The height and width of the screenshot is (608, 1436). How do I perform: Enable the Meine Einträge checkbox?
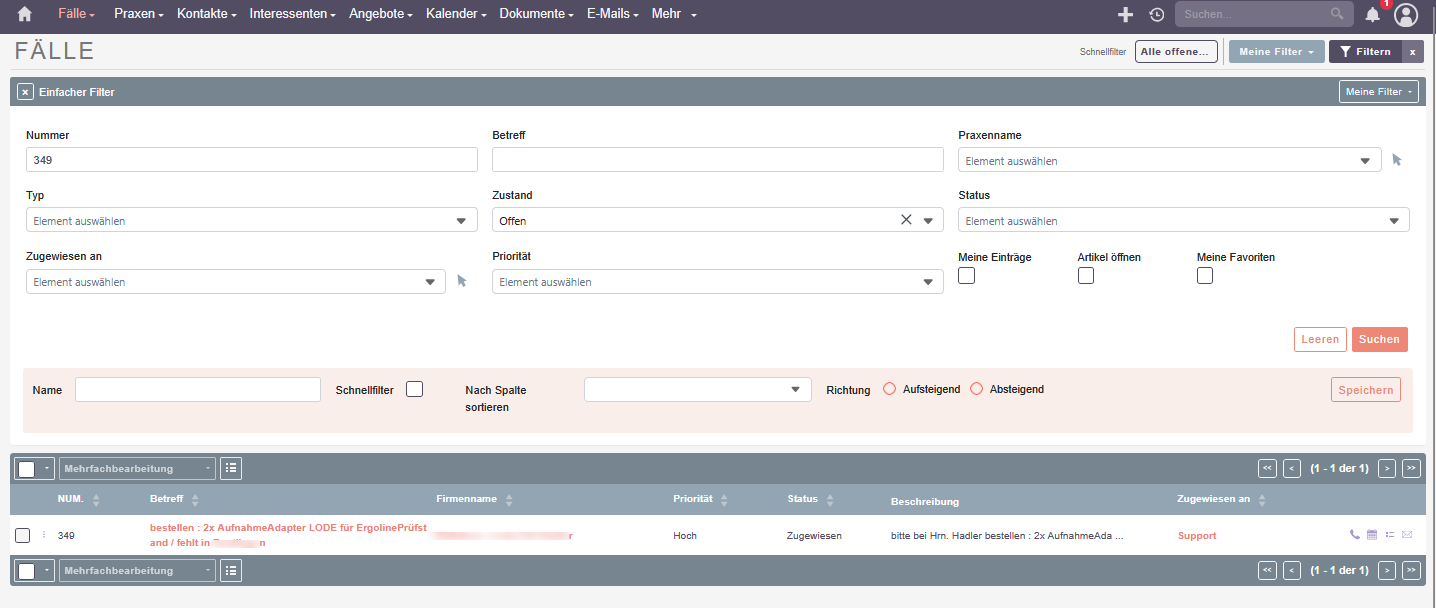click(x=966, y=276)
